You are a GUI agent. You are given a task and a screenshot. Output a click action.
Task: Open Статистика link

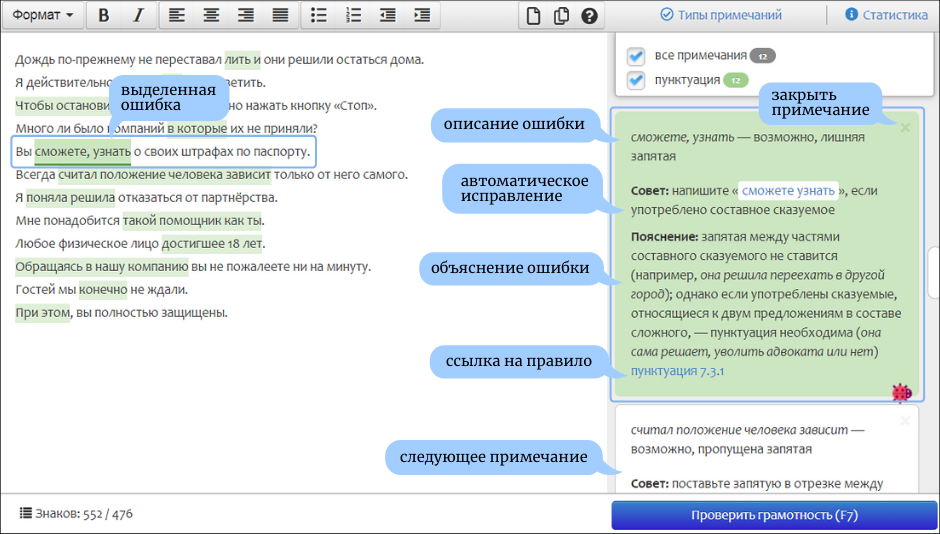886,16
